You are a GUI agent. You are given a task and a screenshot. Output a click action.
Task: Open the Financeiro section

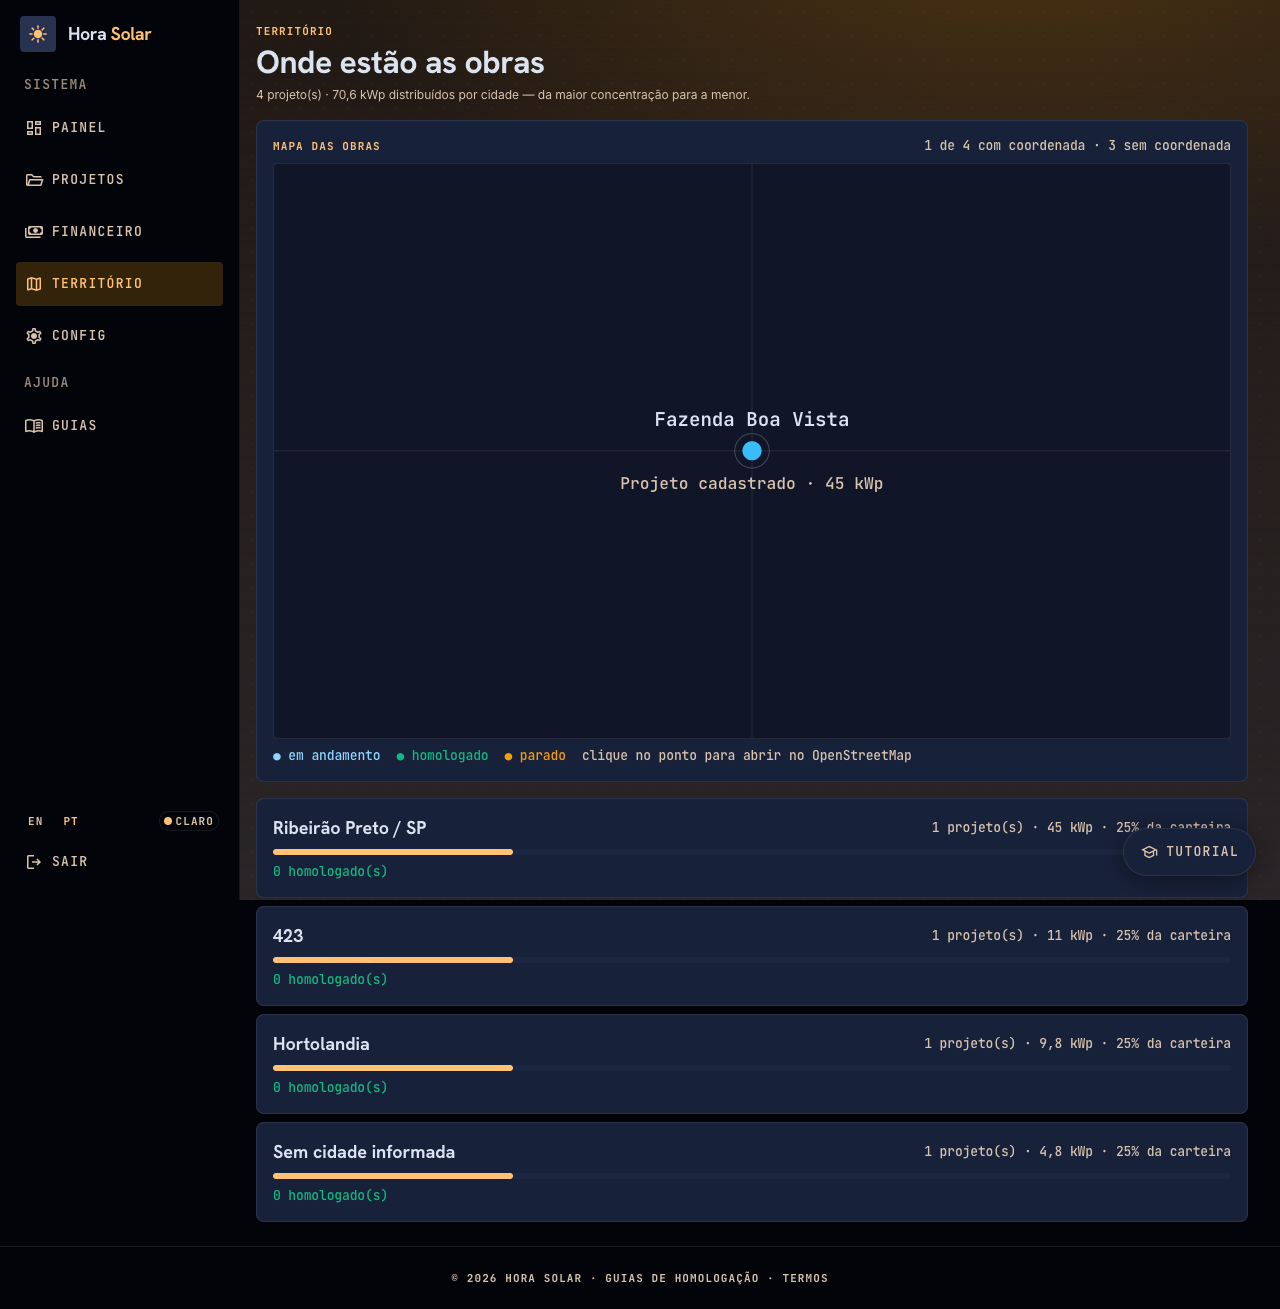[119, 232]
